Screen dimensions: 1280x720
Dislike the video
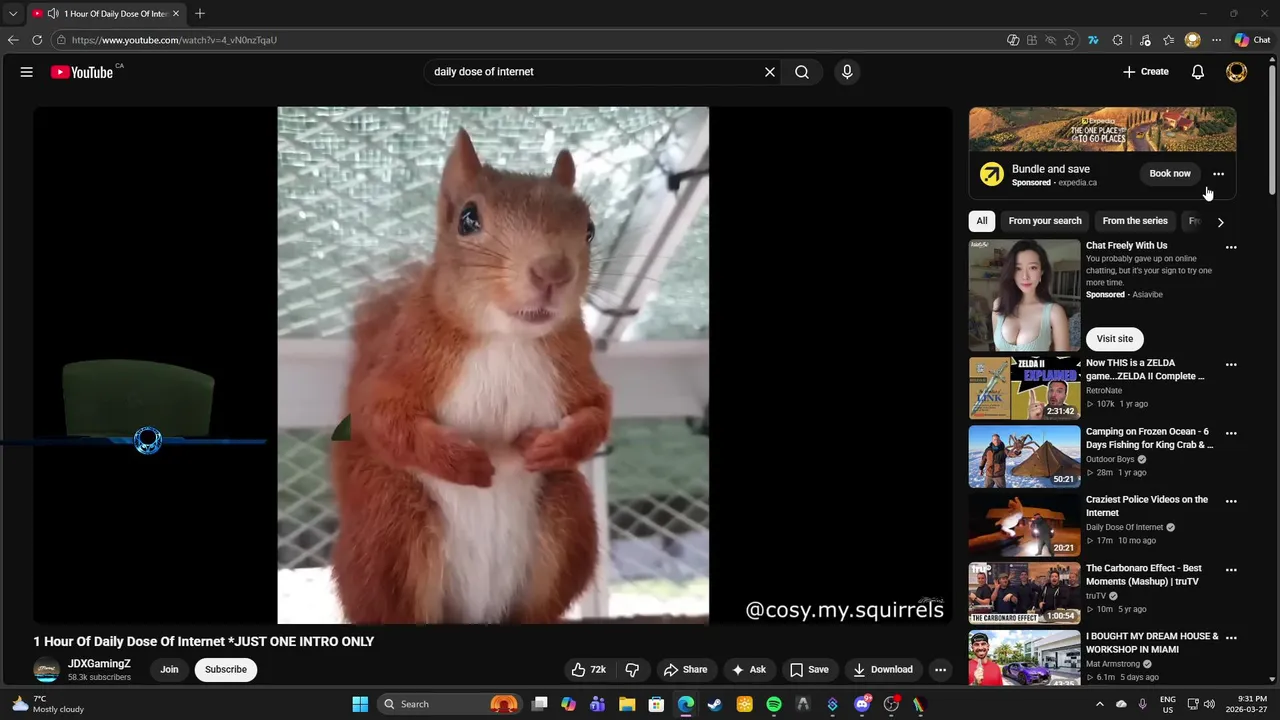coord(632,670)
